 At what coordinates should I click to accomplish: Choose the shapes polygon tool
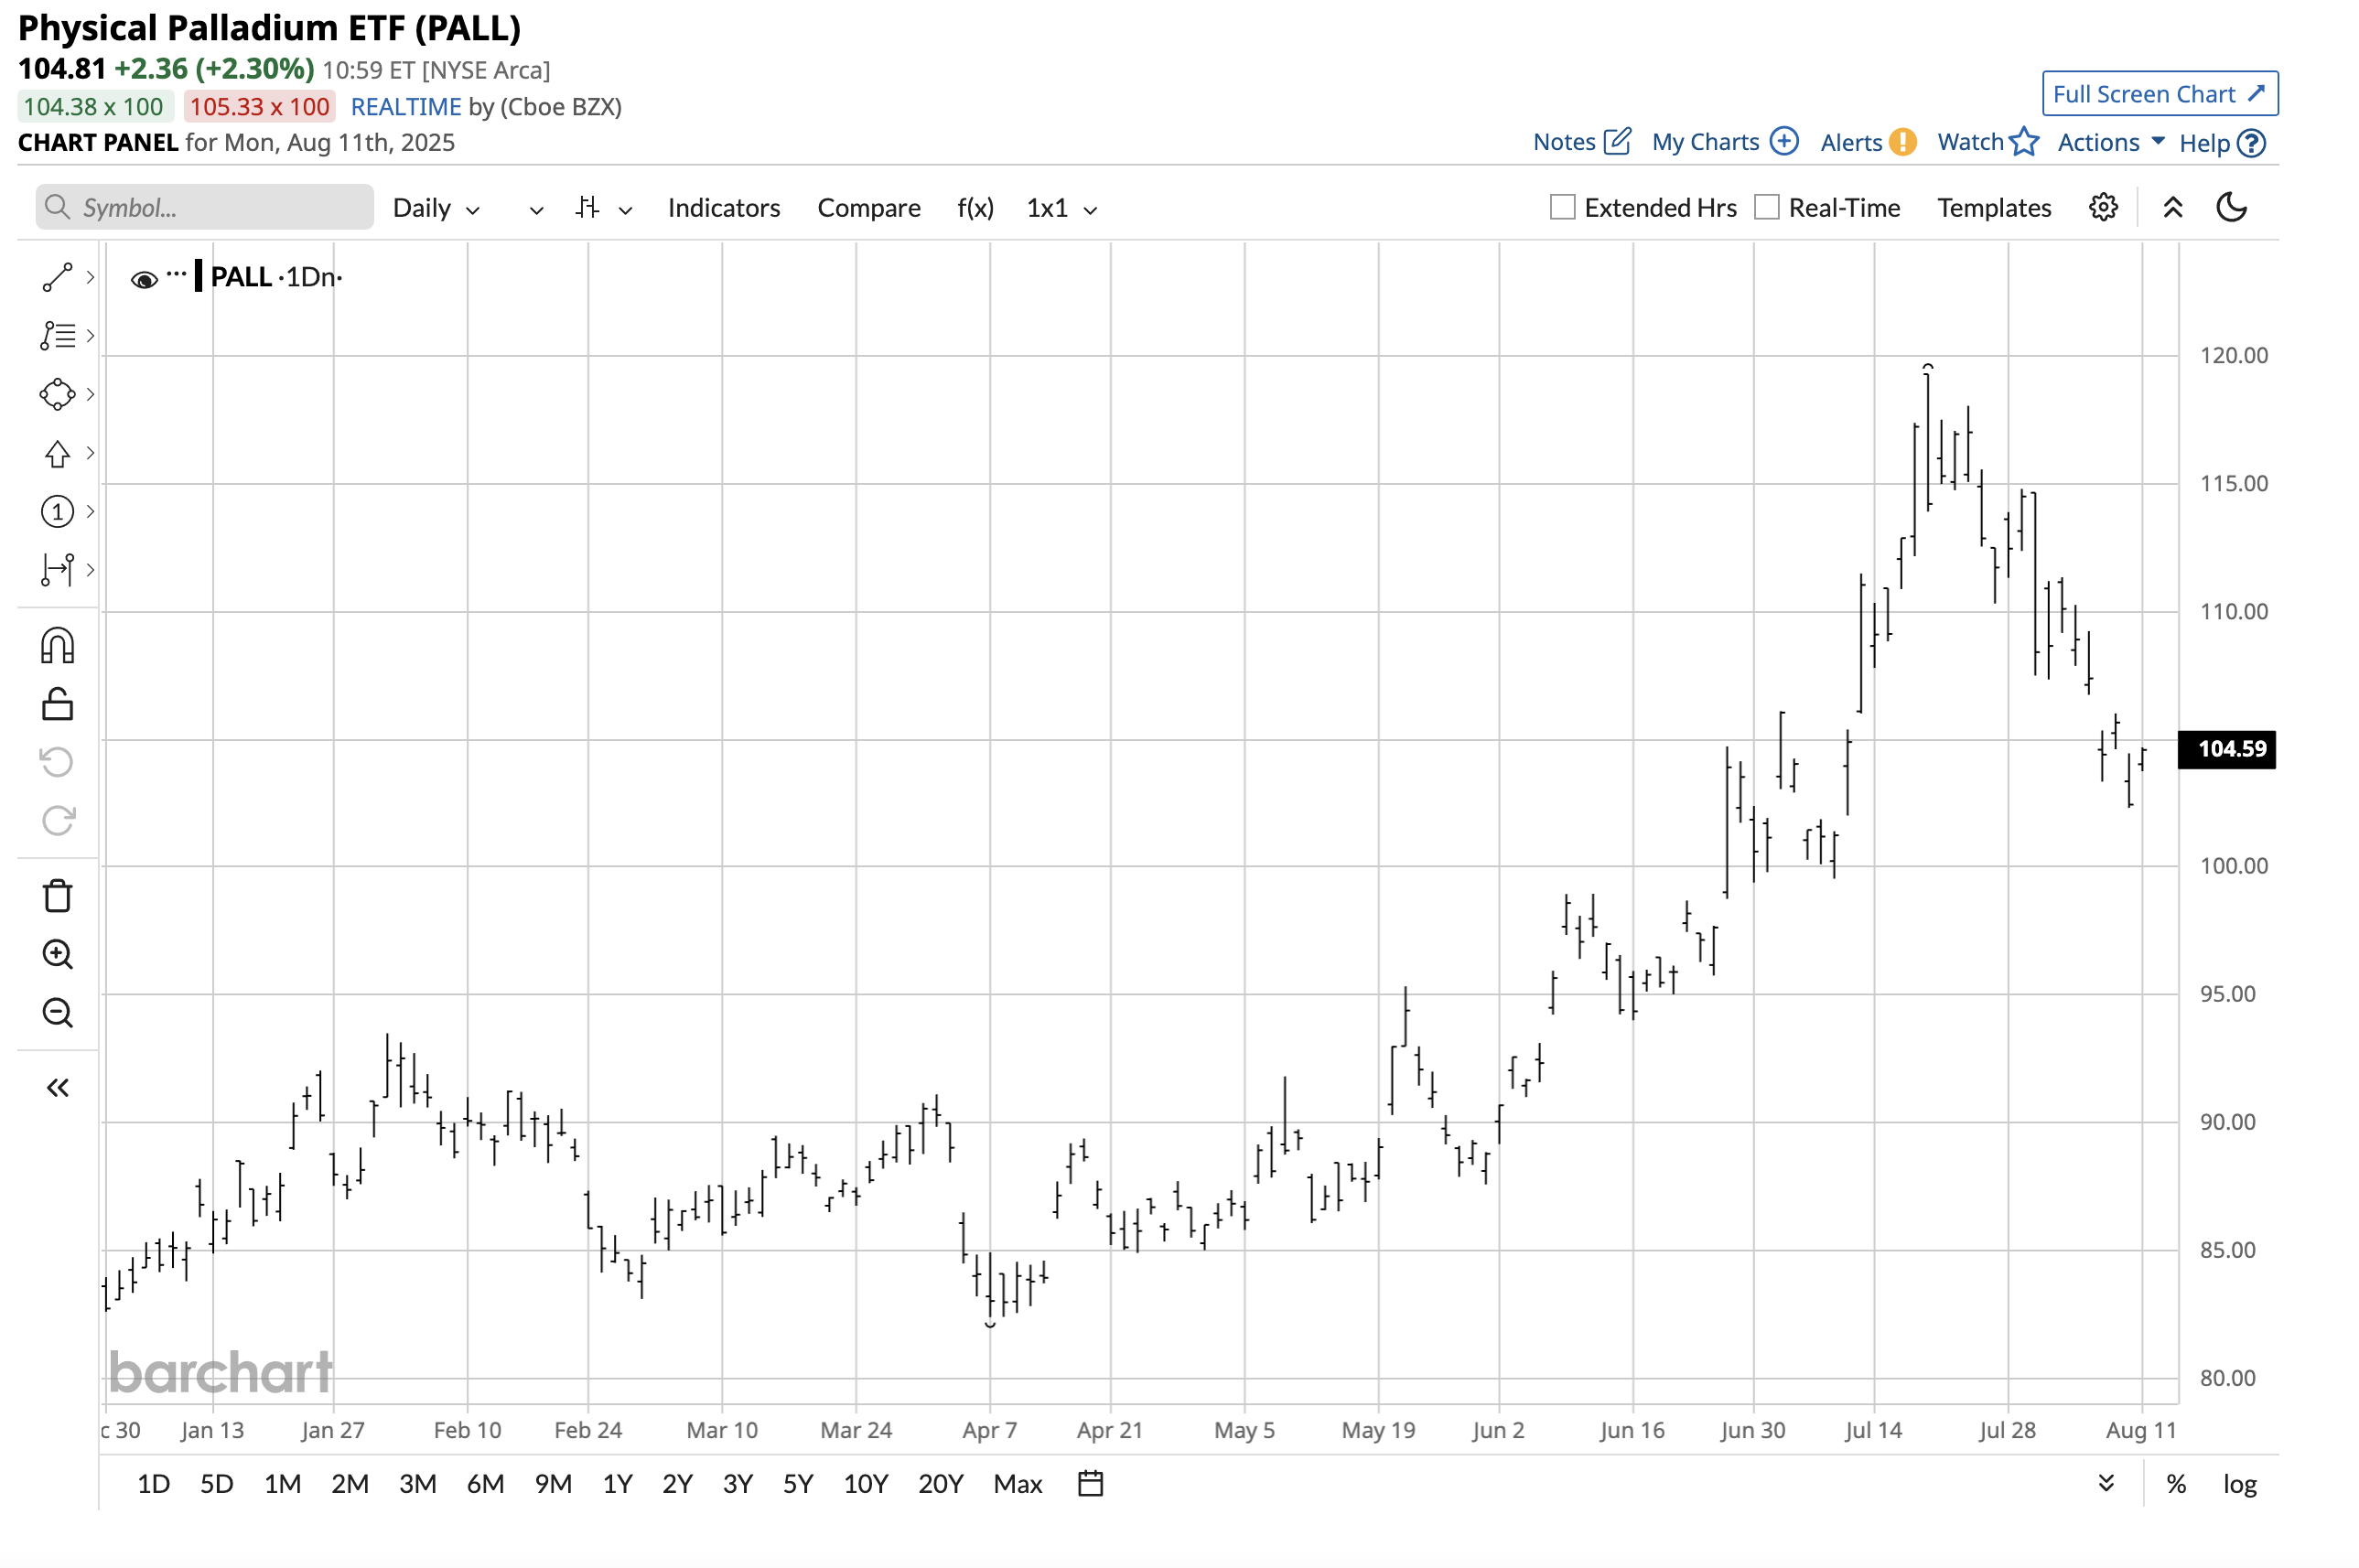[x=57, y=394]
